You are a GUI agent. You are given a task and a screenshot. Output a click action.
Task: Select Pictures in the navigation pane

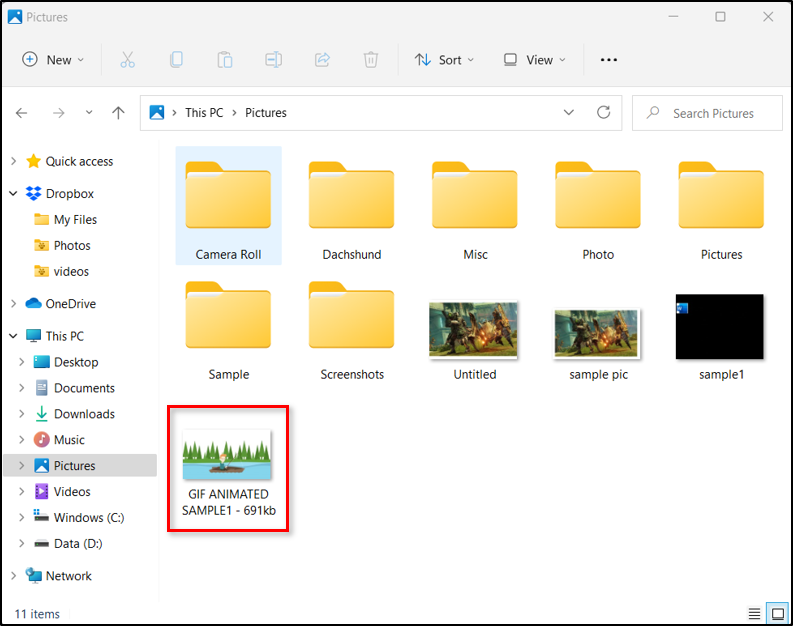pos(80,465)
